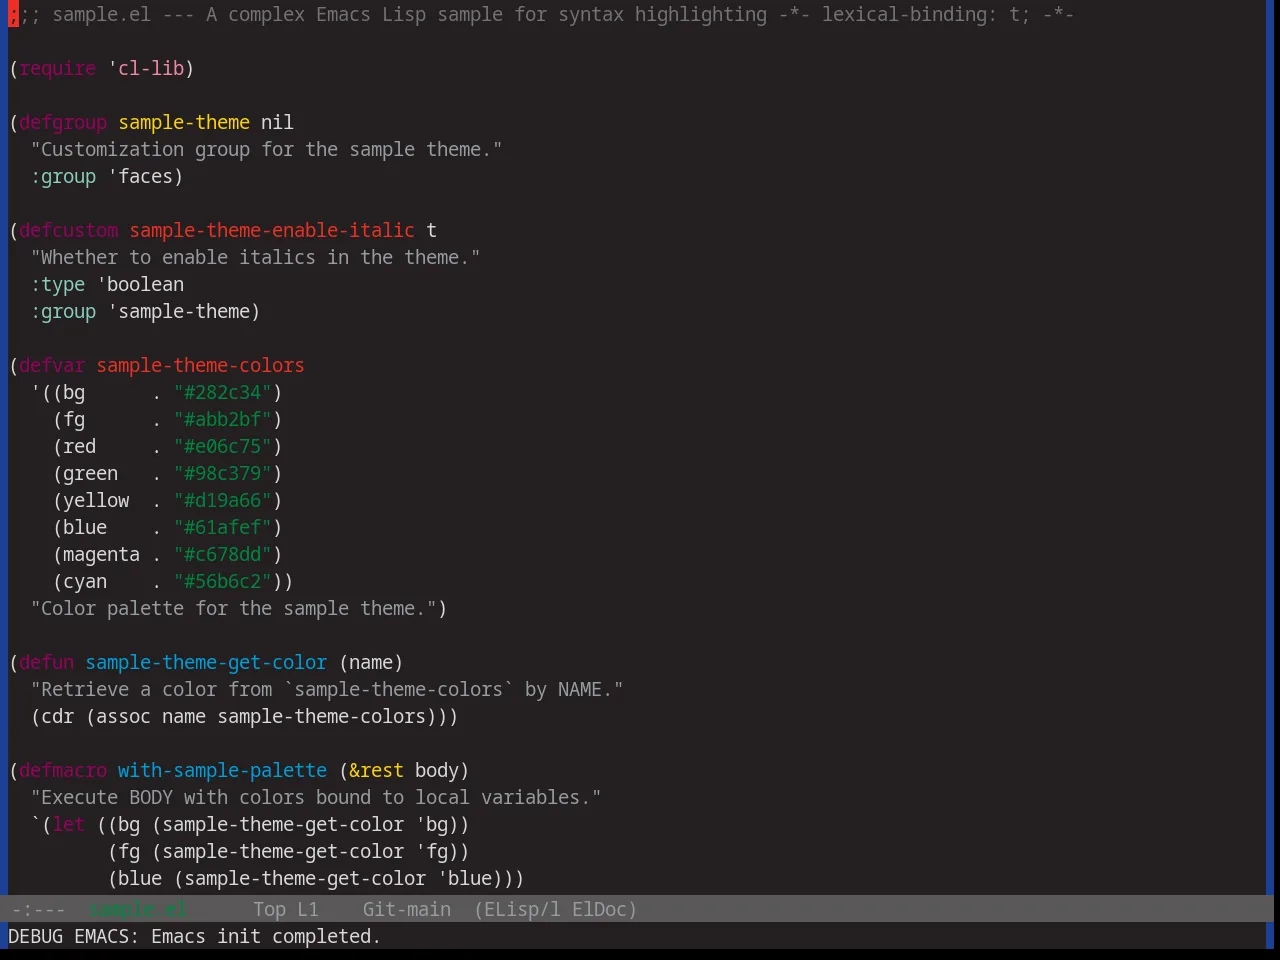Click the "#e06c75" color string
Image resolution: width=1280 pixels, height=960 pixels.
click(x=222, y=446)
